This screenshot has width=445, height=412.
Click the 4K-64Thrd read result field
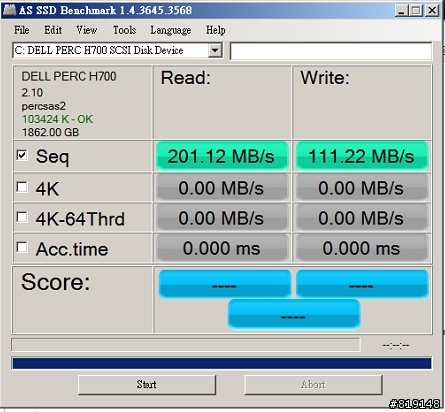pyautogui.click(x=222, y=218)
